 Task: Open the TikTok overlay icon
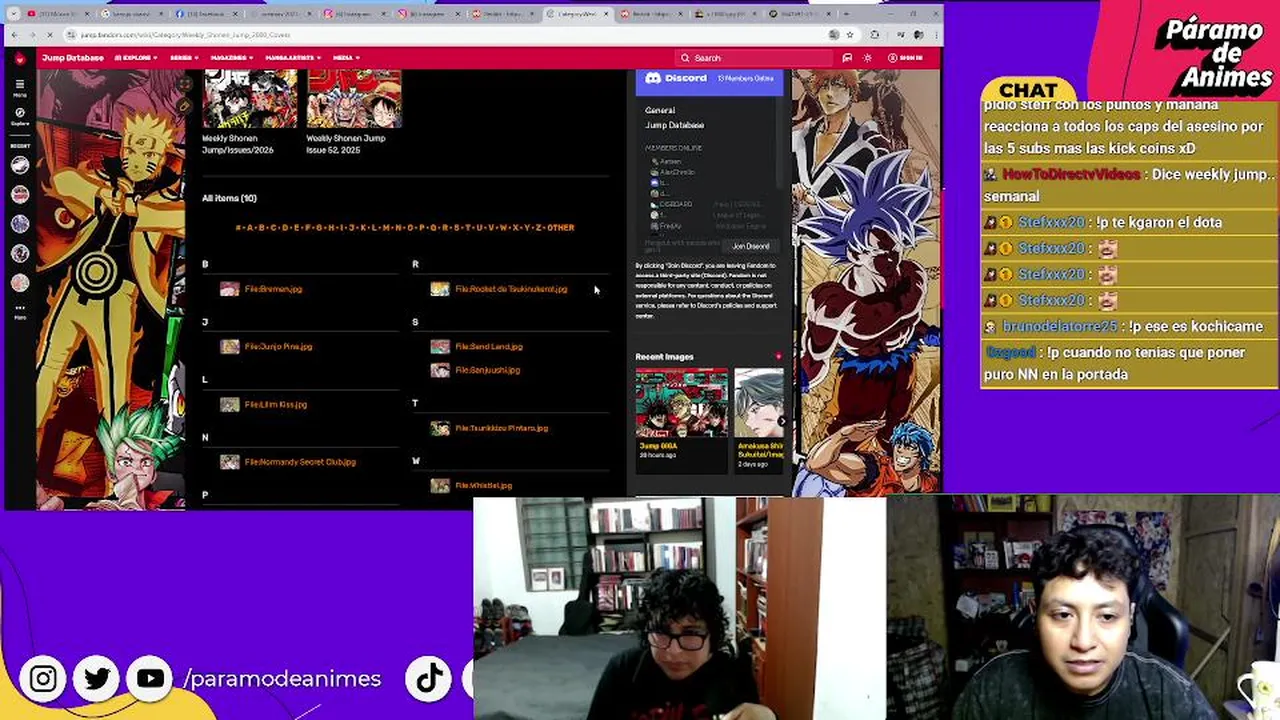tap(430, 679)
